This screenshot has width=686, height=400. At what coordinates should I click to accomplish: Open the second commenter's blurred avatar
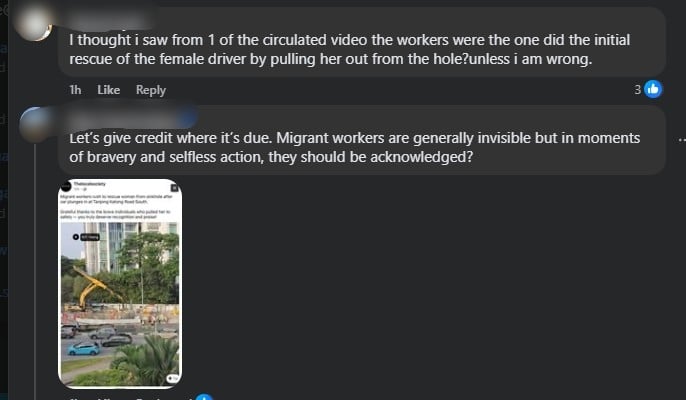point(37,125)
